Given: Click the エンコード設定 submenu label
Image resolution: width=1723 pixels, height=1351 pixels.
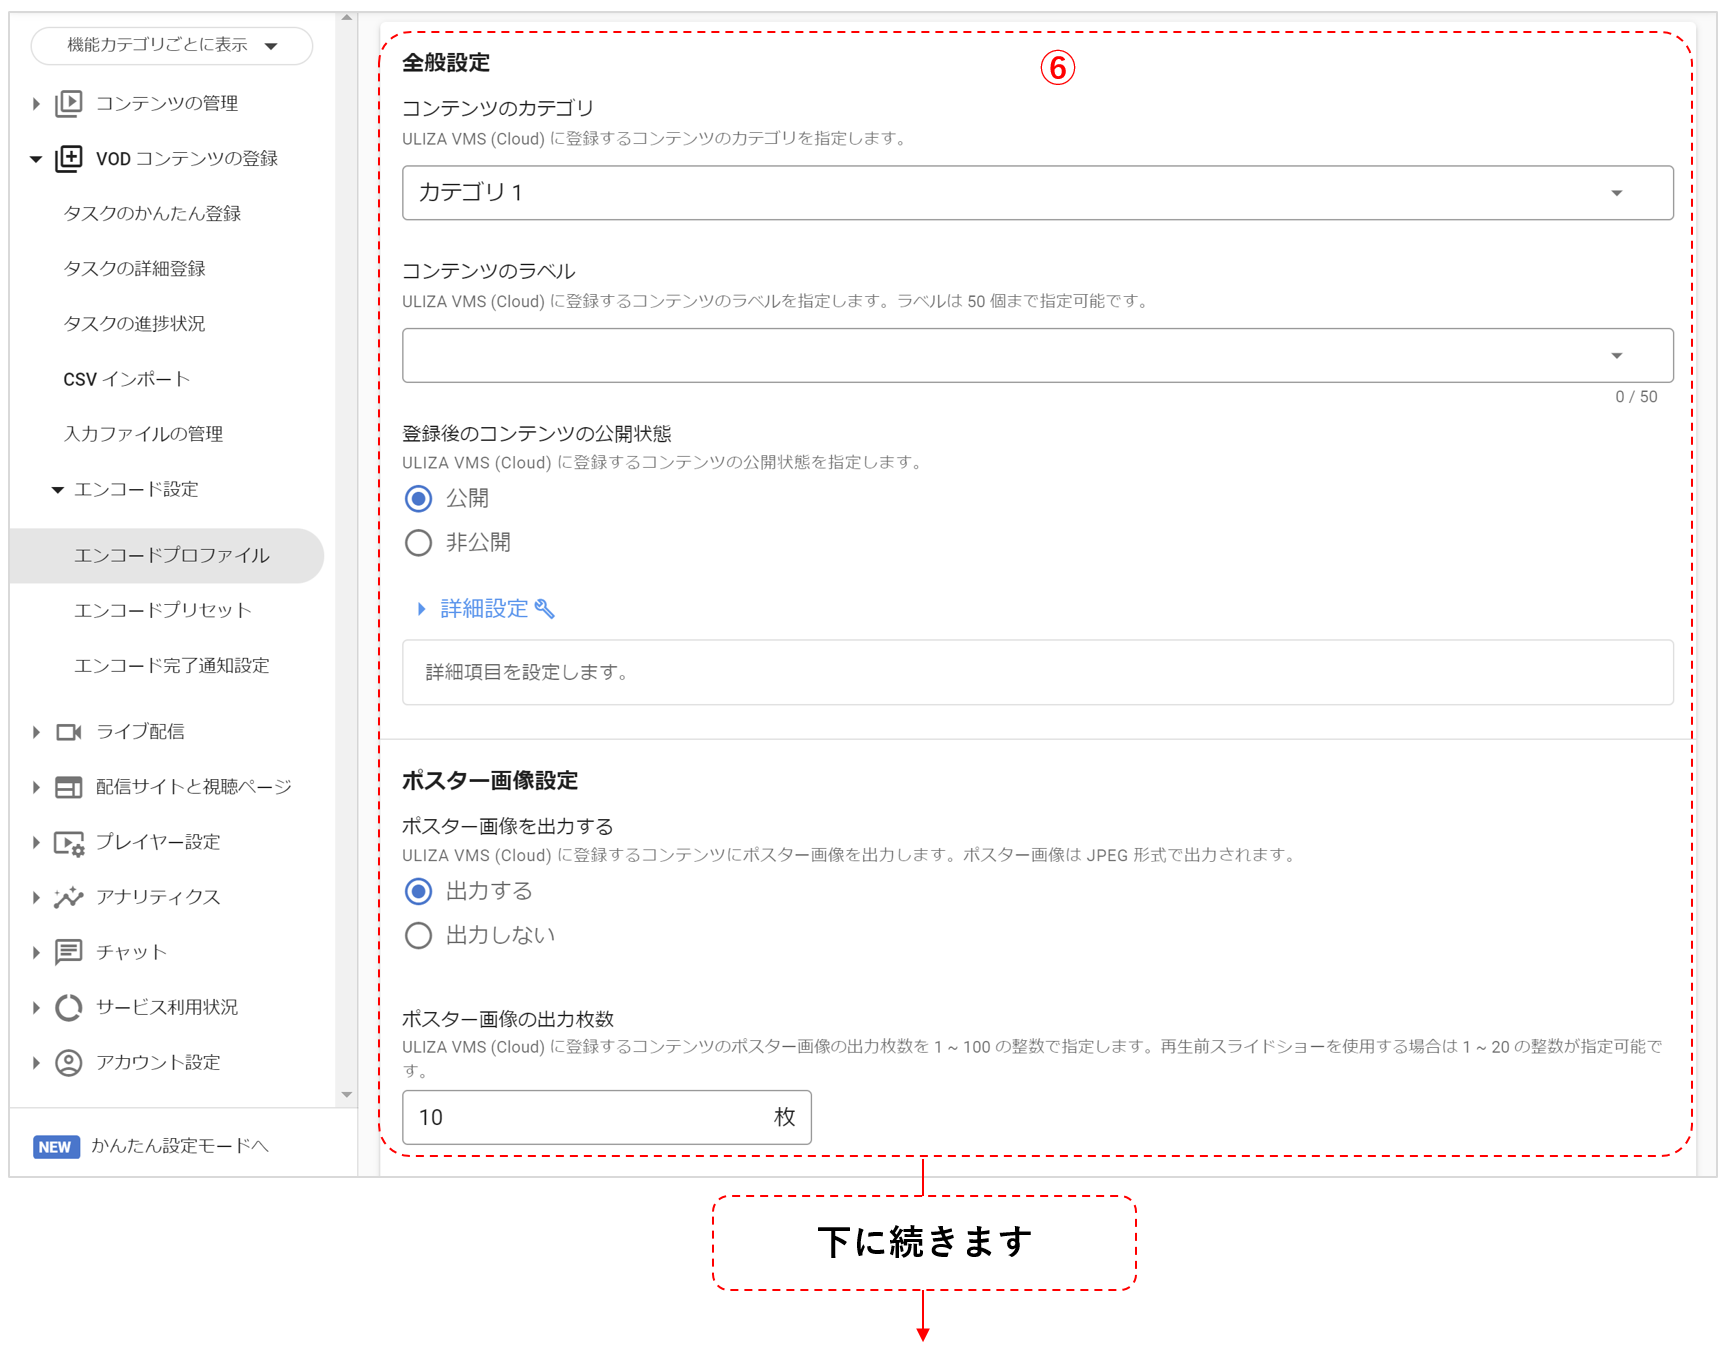Looking at the screenshot, I should click(x=136, y=489).
